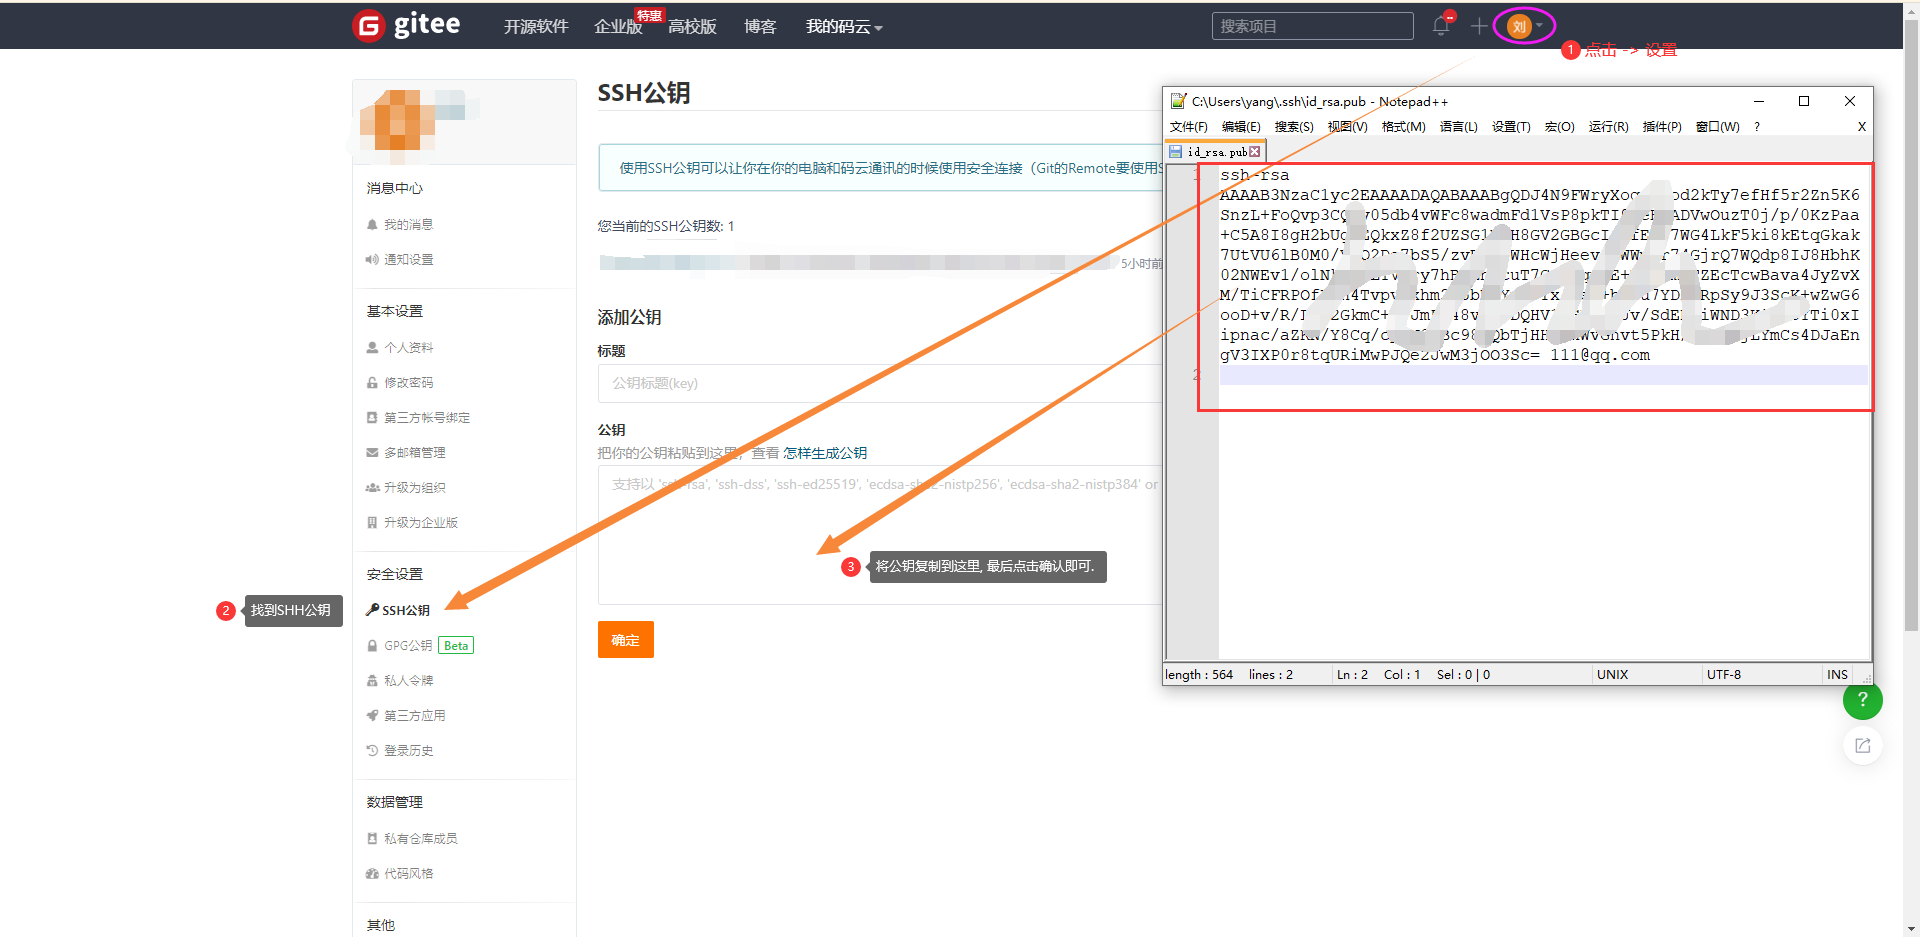
Task: Click the green help question-mark button
Action: pos(1862,700)
